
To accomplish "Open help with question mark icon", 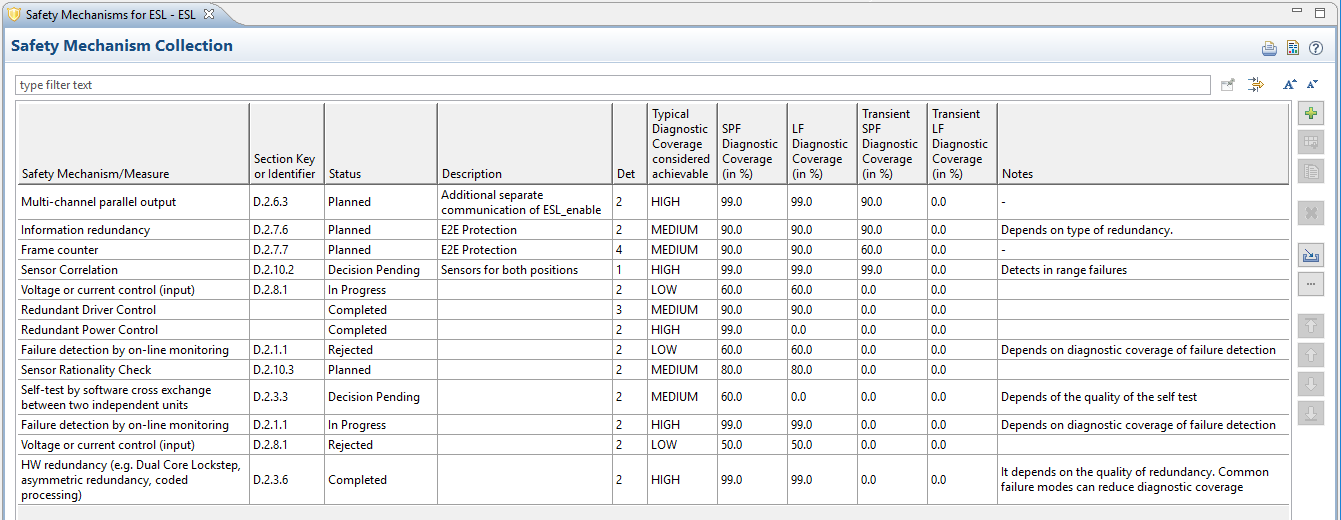I will (x=1316, y=48).
